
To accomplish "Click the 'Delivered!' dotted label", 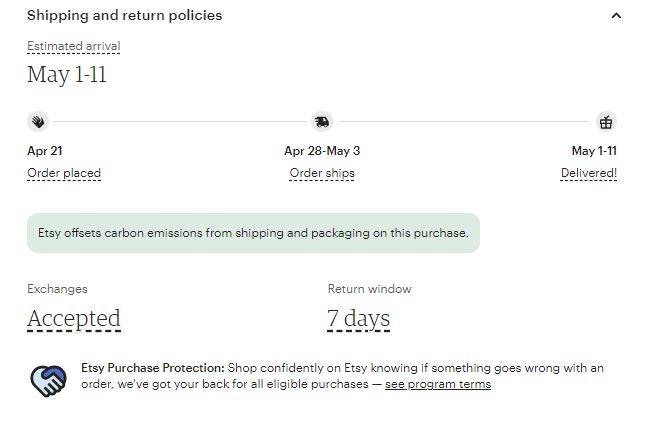I will (x=589, y=173).
